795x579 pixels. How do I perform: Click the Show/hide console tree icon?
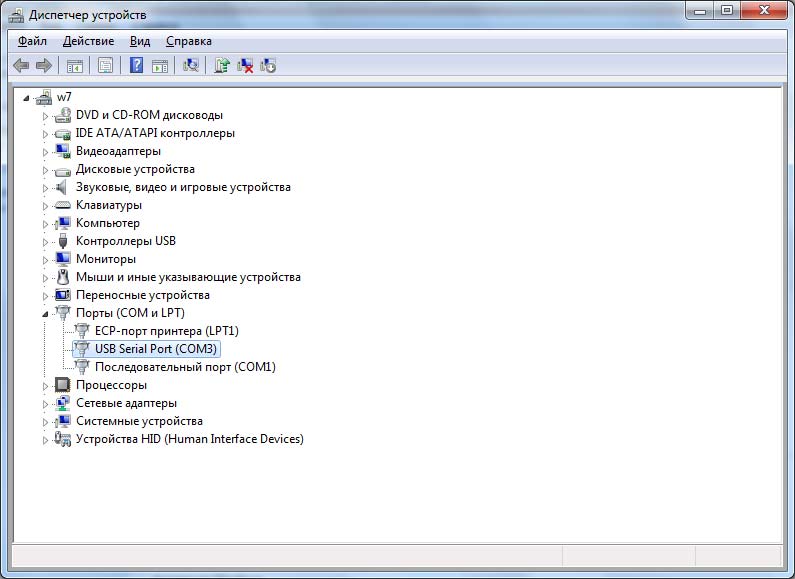(x=74, y=65)
